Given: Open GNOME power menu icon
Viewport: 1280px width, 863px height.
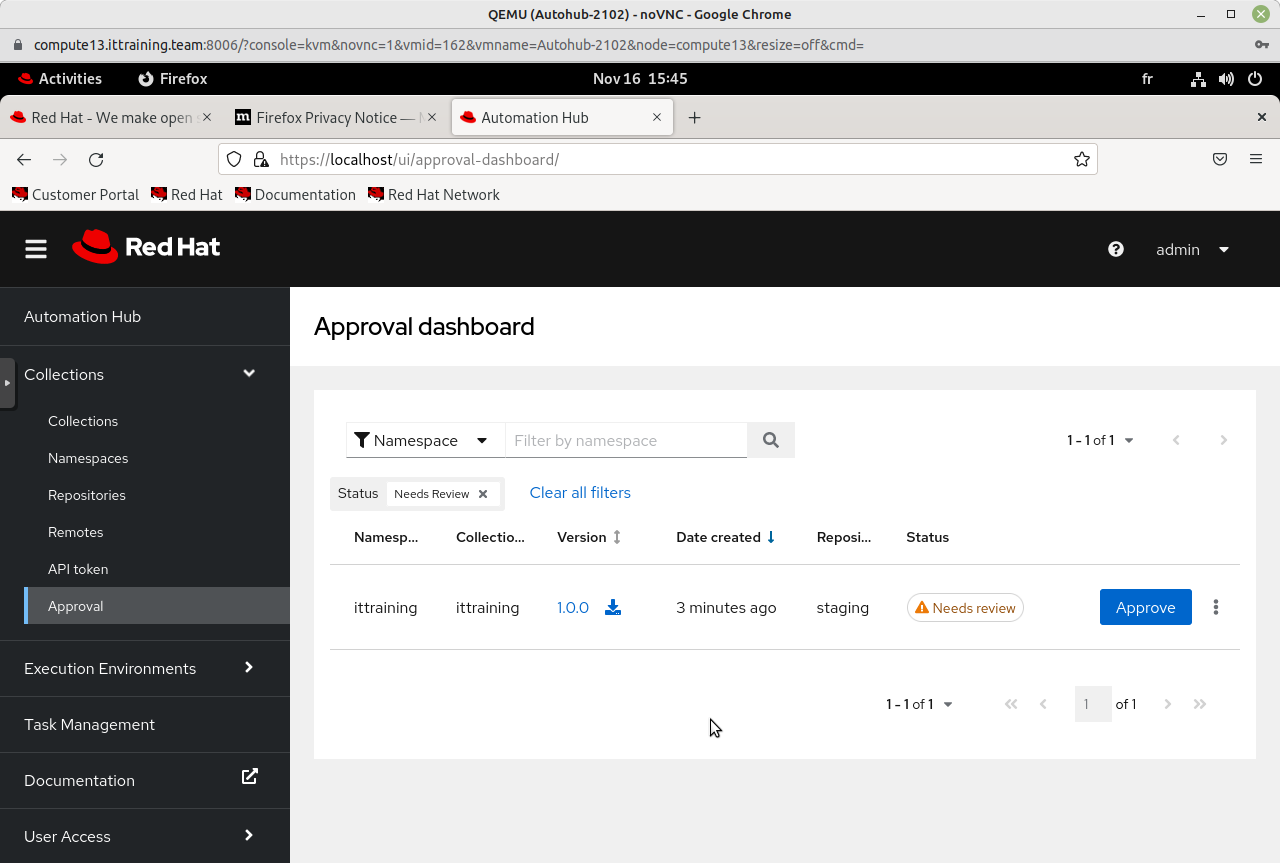Looking at the screenshot, I should coord(1255,79).
